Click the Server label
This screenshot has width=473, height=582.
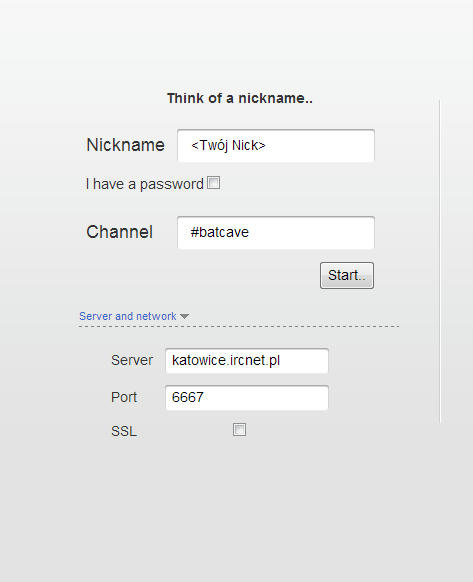(132, 360)
